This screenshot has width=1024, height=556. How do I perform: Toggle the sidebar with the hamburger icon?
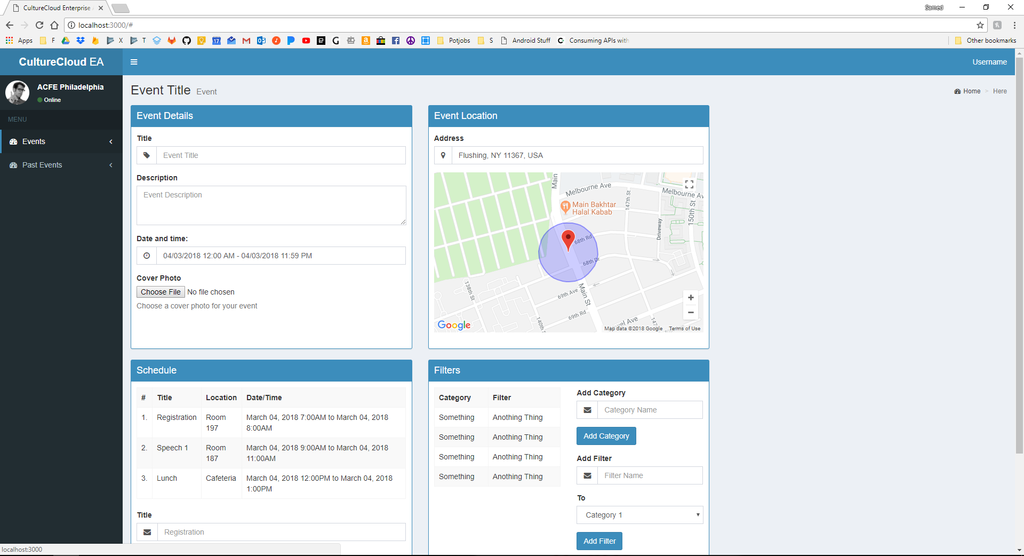pos(134,62)
